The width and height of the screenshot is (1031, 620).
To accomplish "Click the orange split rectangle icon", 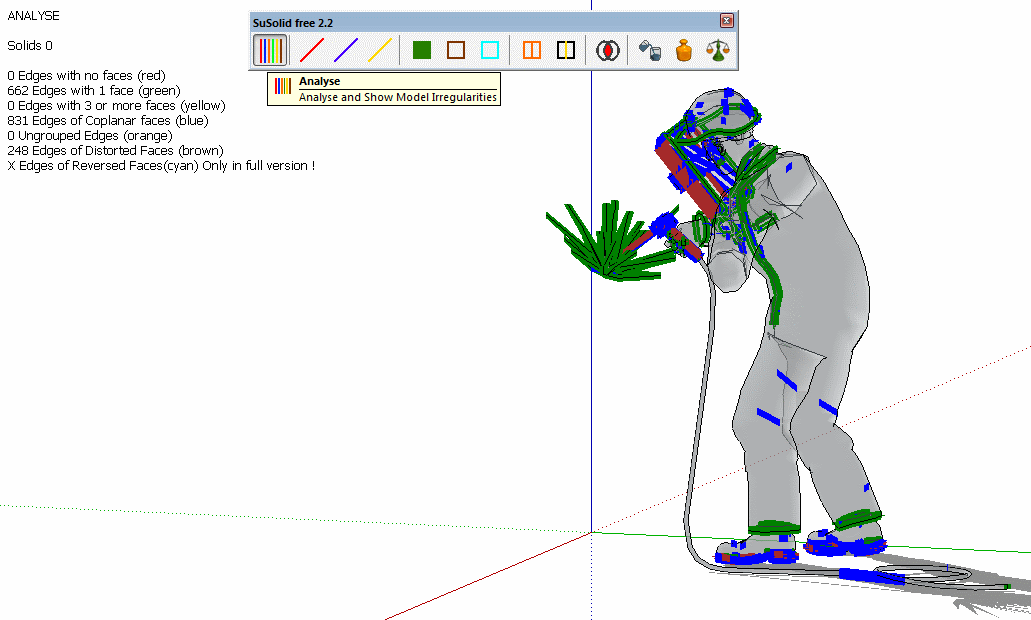I will [532, 50].
